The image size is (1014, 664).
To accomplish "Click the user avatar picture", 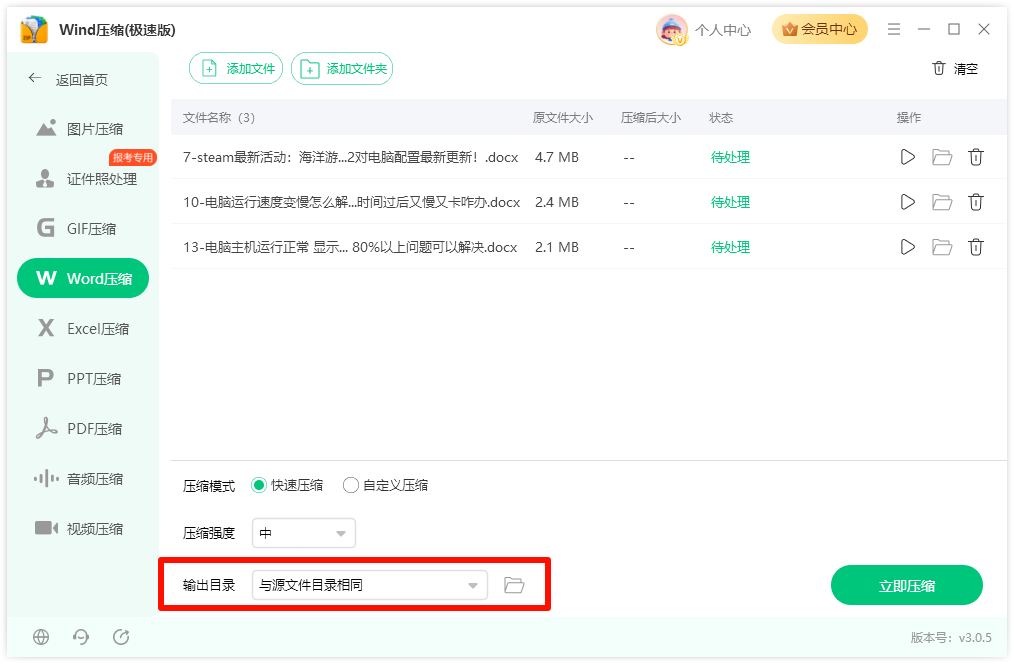I will (671, 30).
